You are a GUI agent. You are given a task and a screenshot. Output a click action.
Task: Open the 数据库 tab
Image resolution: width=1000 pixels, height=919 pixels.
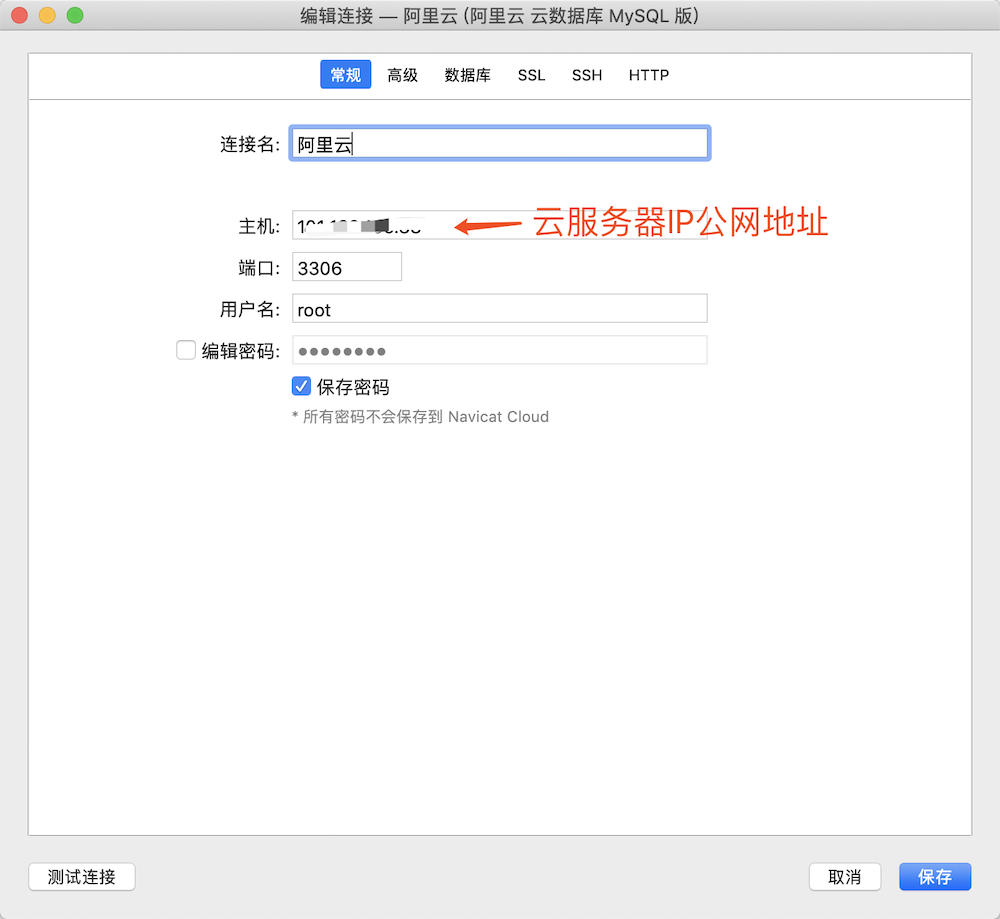tap(467, 75)
